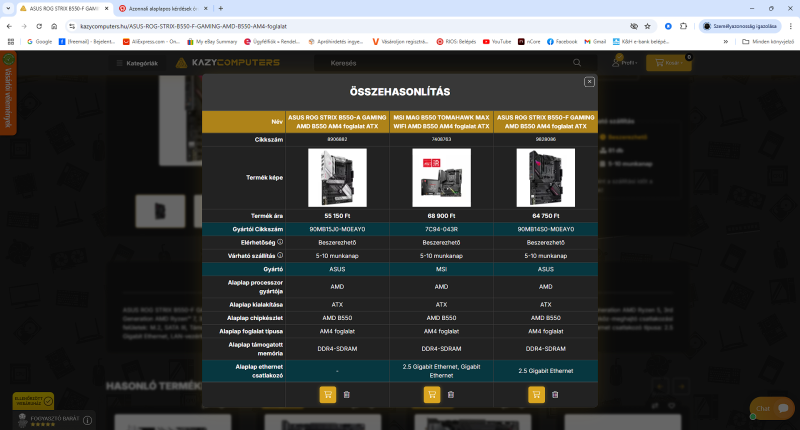Open the Chrome three-dot menu
Viewport: 800px width, 430px height.
(x=791, y=26)
